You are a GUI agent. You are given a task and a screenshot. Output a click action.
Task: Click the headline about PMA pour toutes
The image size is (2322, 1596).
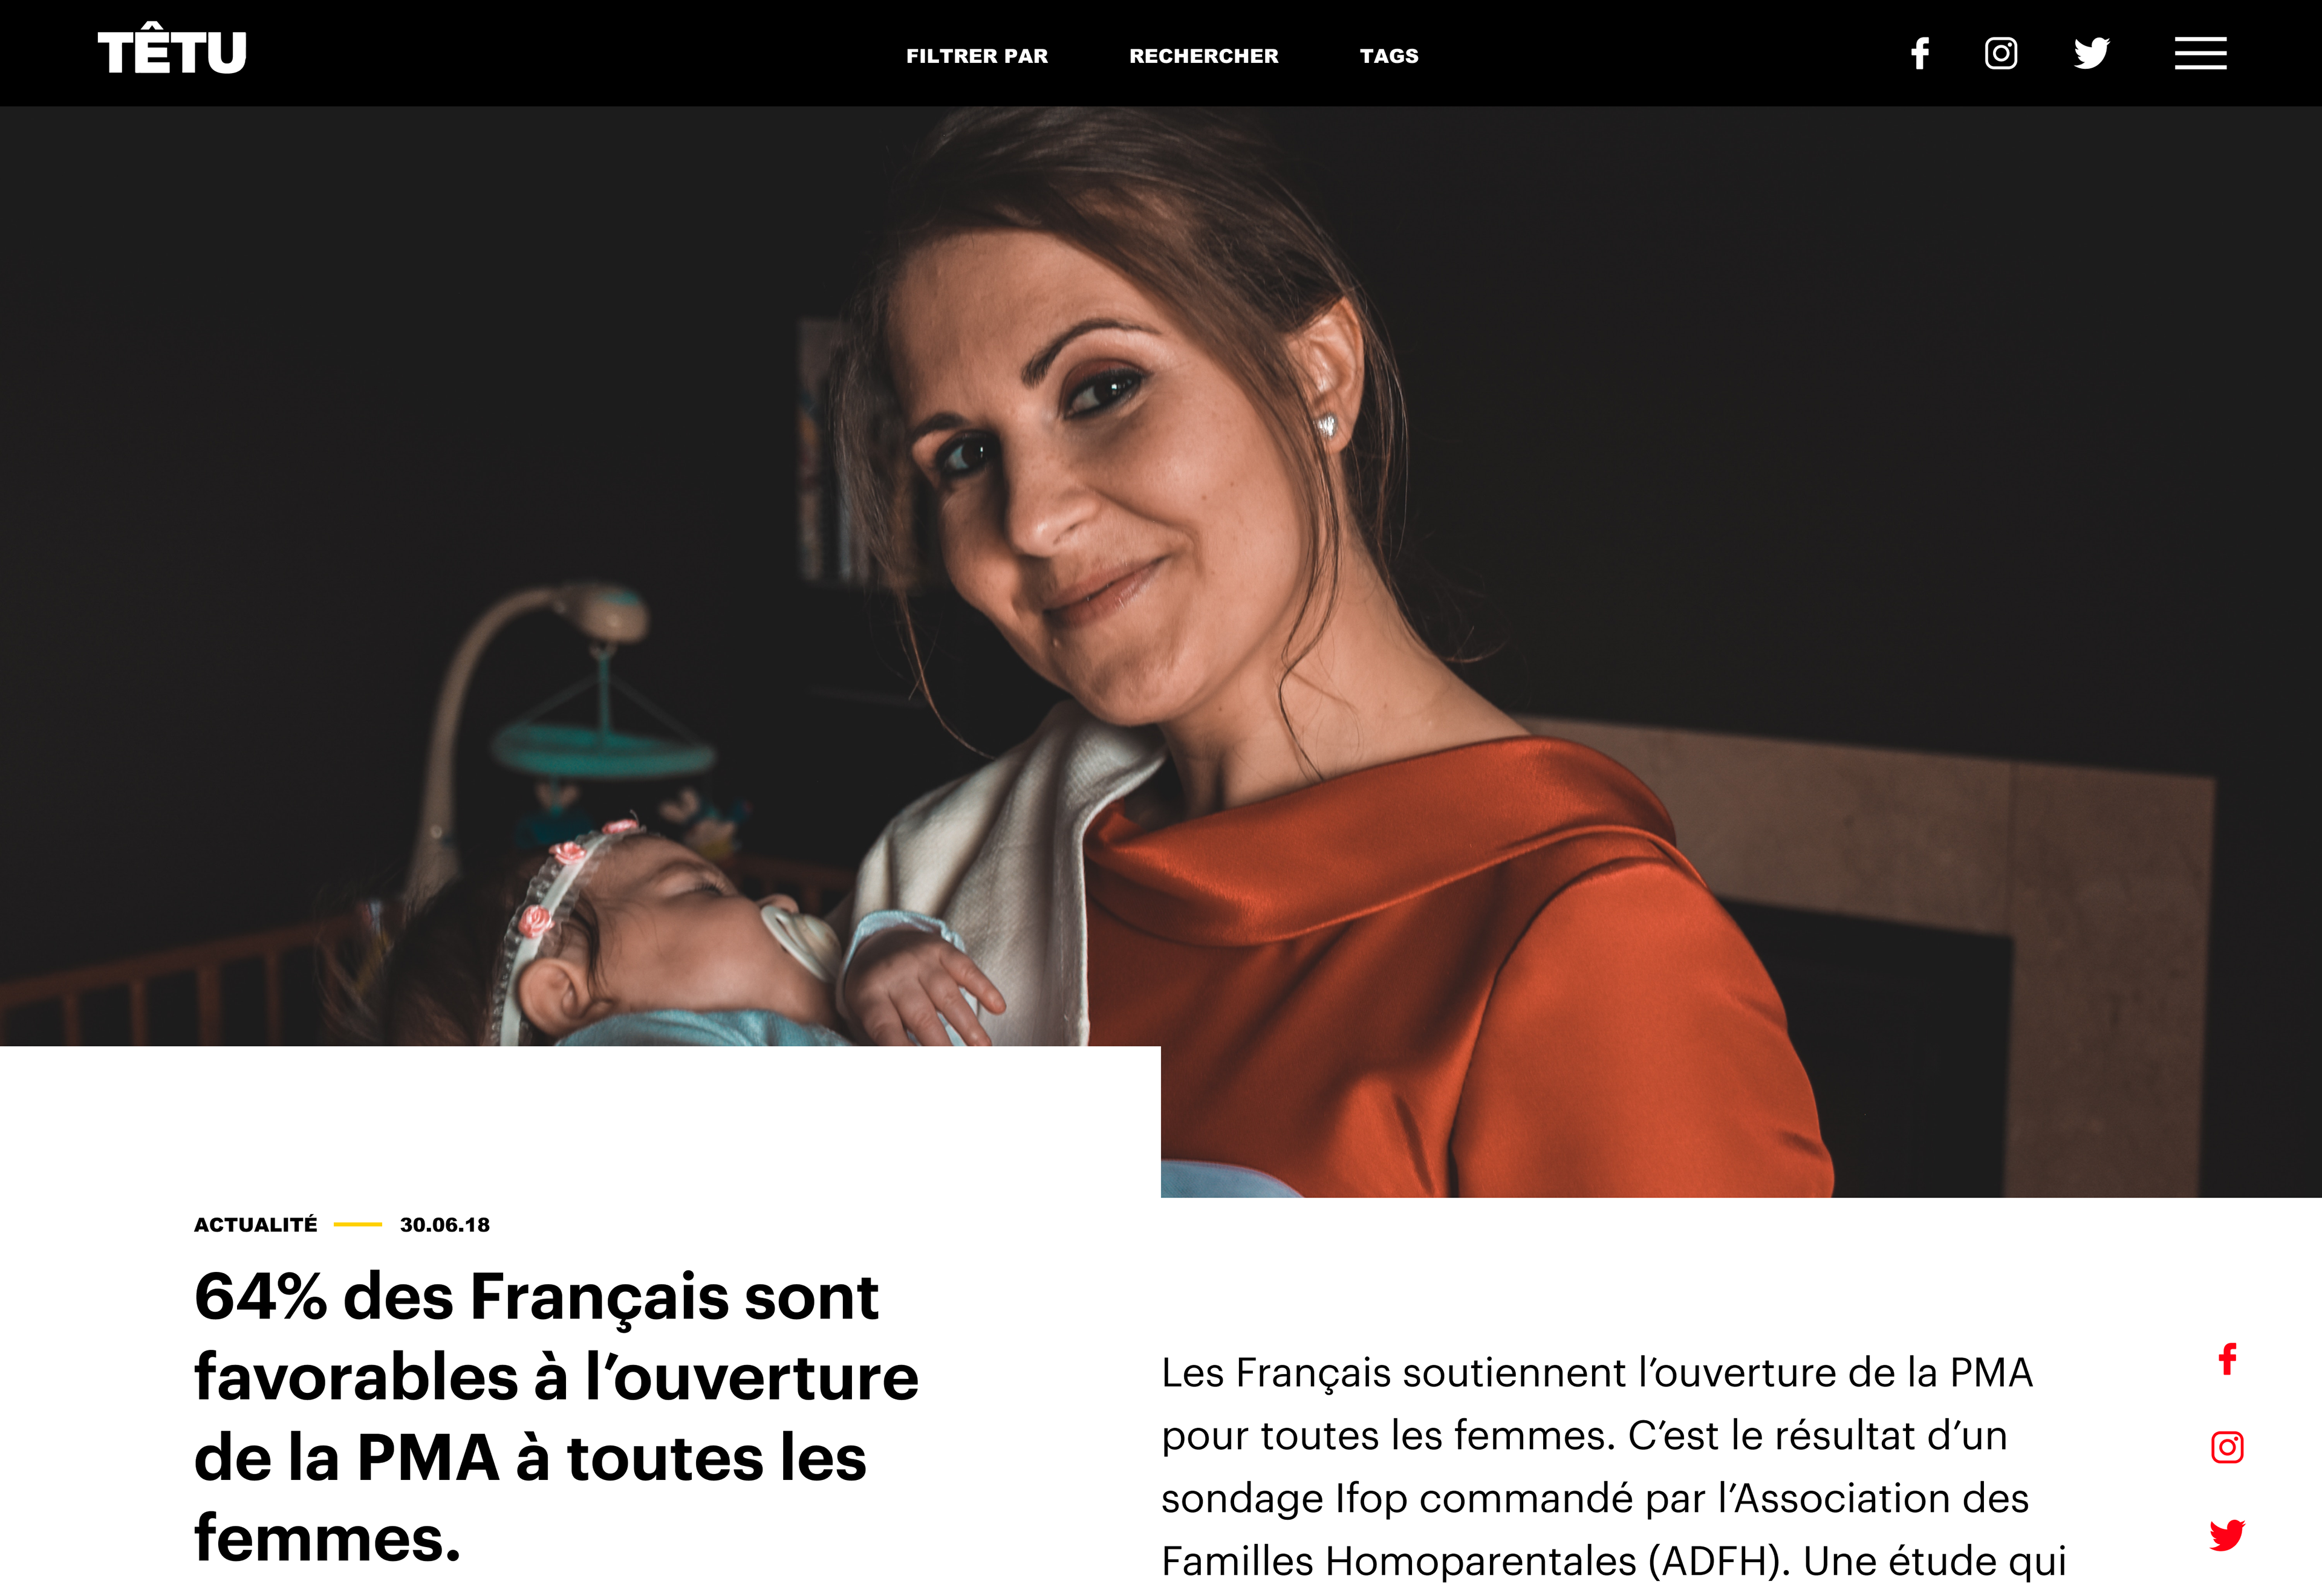(x=556, y=1416)
